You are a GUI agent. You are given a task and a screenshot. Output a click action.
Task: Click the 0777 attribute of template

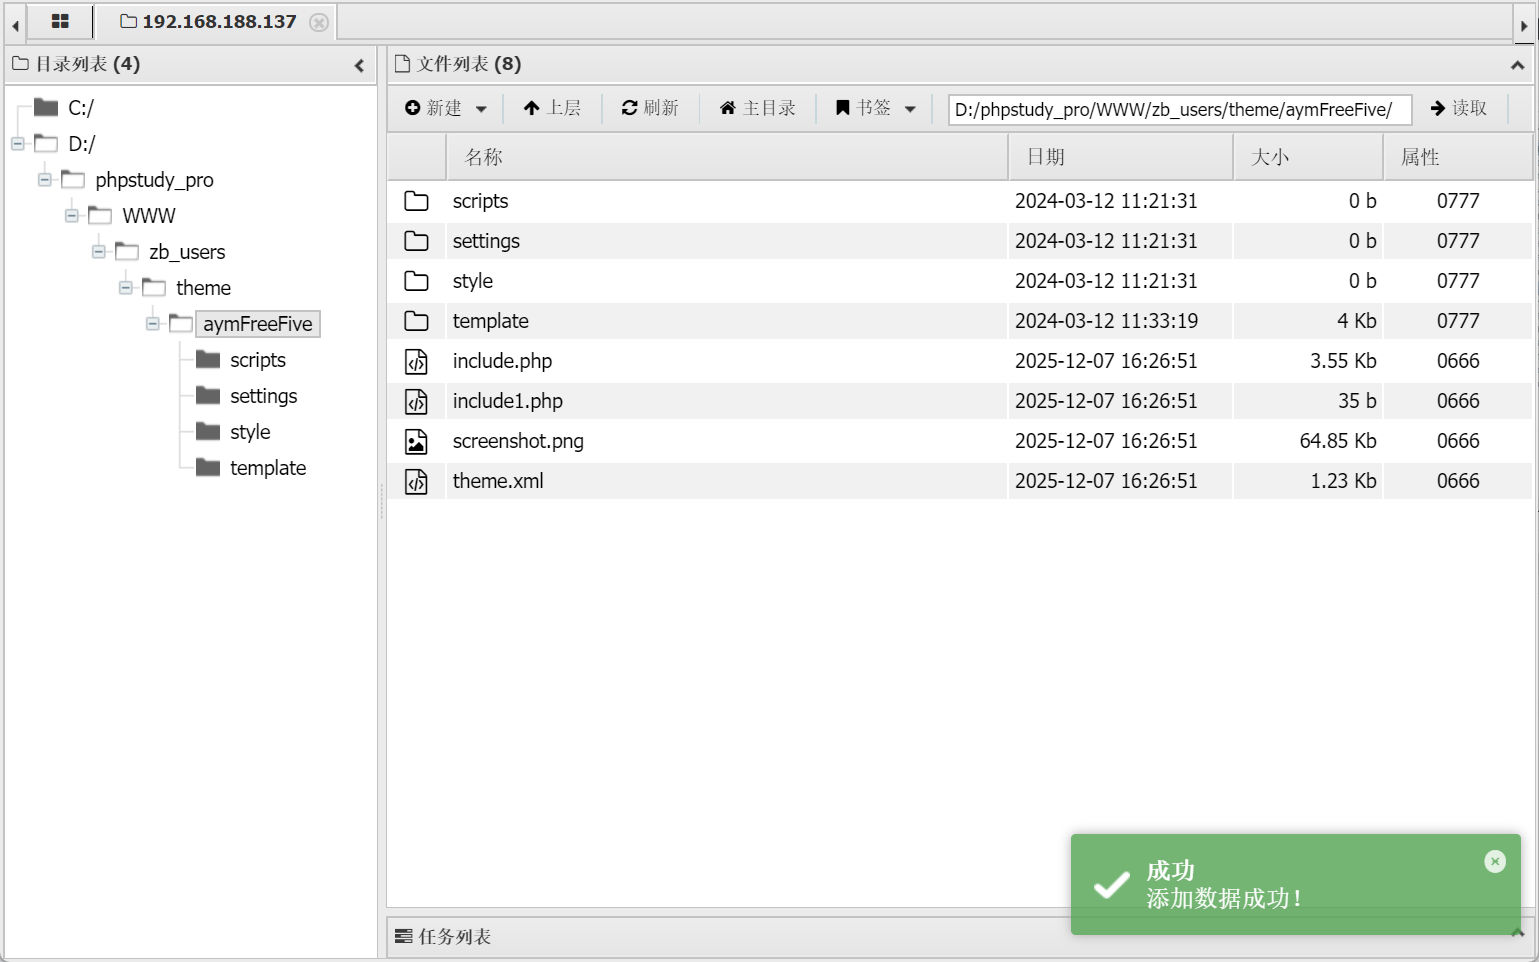tap(1458, 321)
